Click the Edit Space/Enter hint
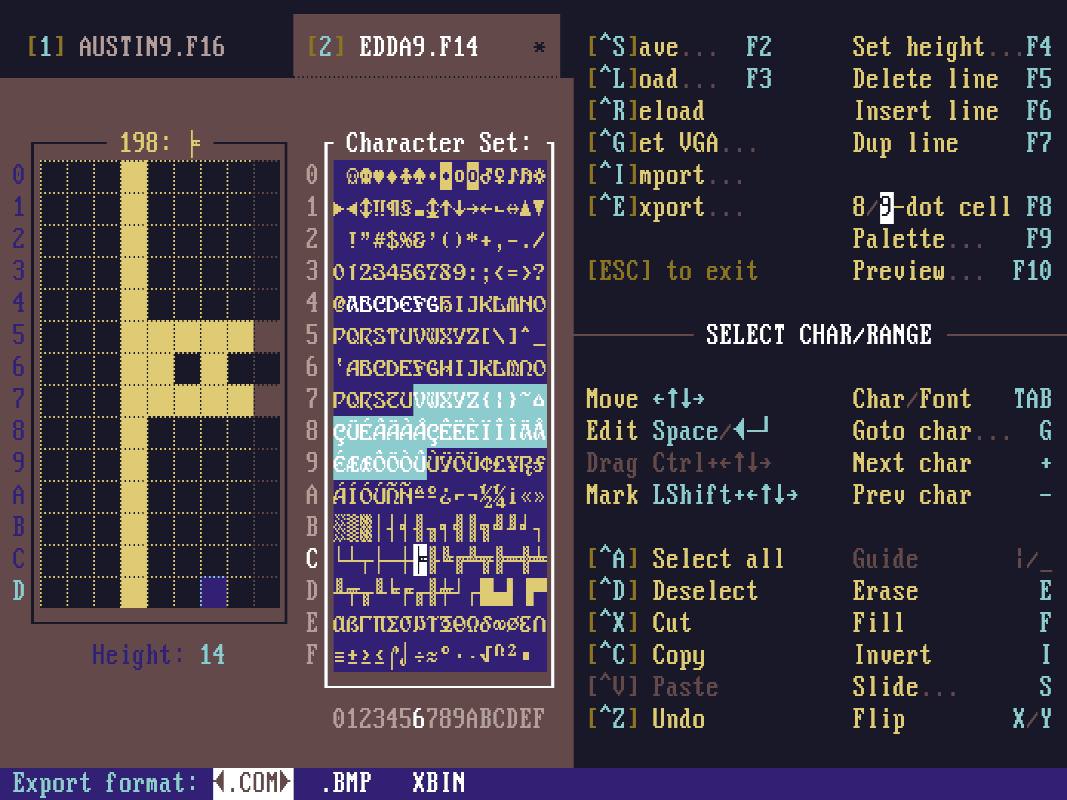 pyautogui.click(x=678, y=431)
